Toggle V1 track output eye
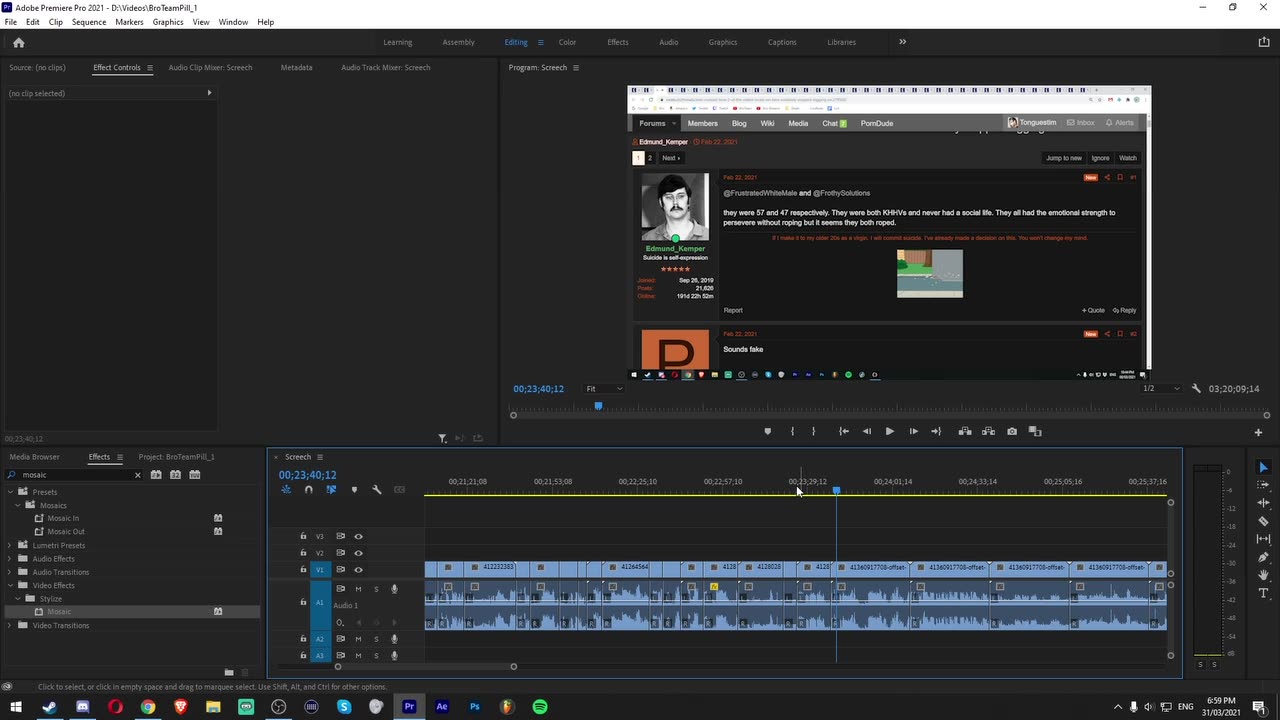 pyautogui.click(x=358, y=570)
